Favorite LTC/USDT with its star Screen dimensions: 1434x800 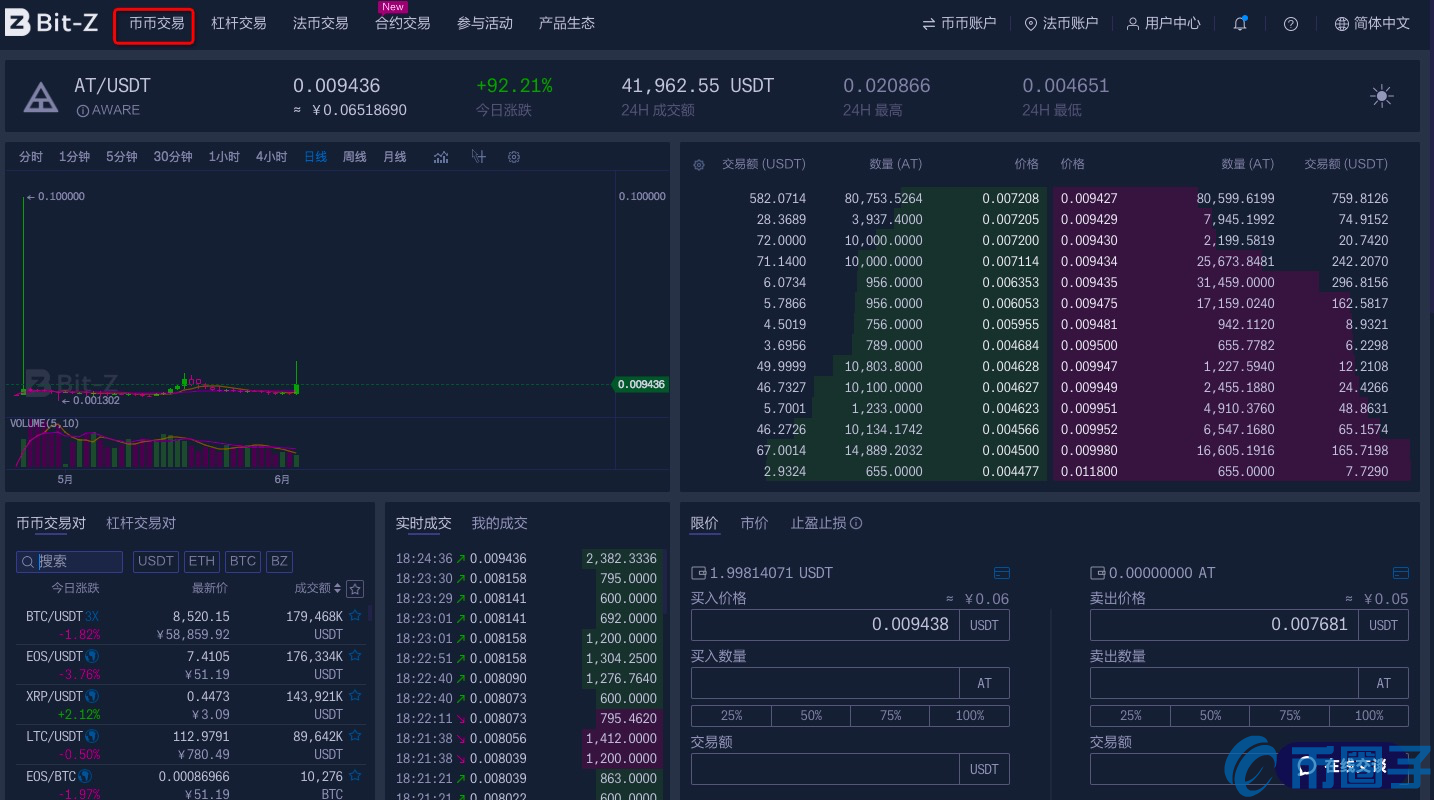[x=355, y=736]
